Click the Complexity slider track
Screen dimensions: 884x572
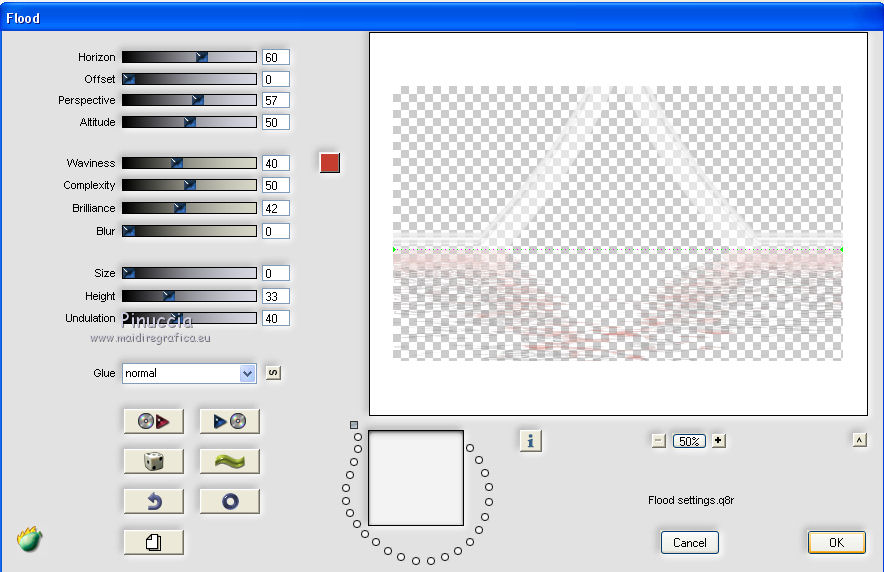pos(189,185)
